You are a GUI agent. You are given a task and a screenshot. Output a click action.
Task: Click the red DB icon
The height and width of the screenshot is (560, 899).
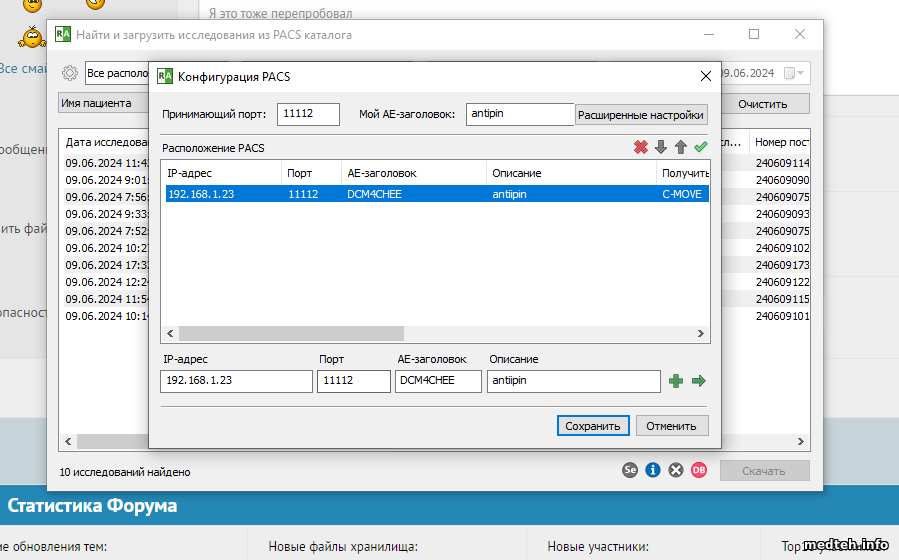pyautogui.click(x=698, y=470)
